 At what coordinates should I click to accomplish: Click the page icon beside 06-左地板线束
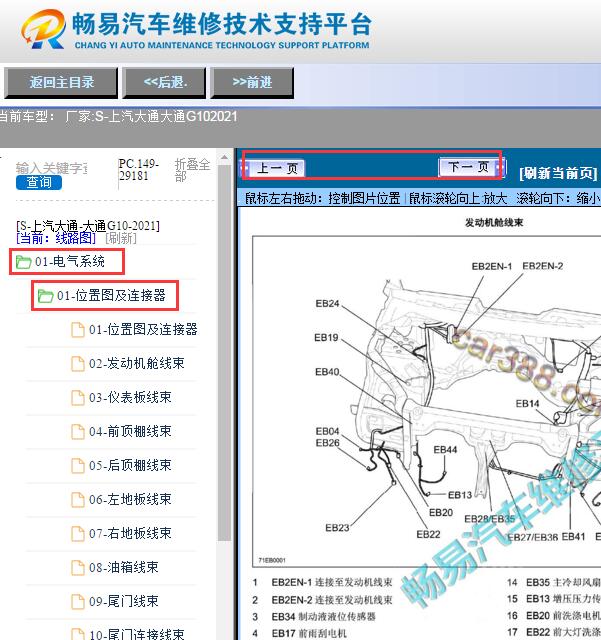[78, 499]
